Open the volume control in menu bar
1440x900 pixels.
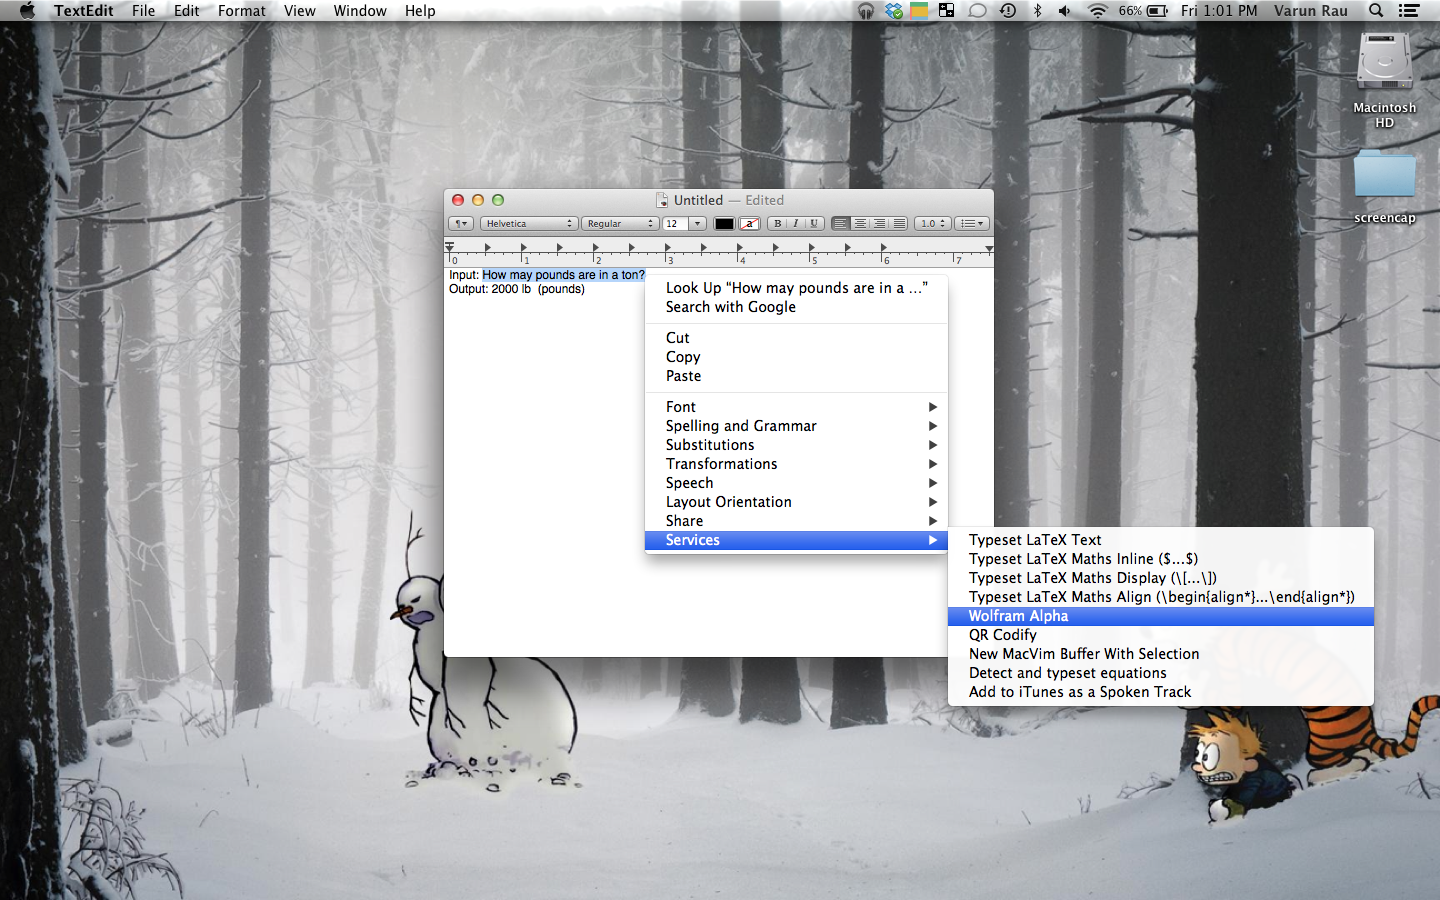(1066, 11)
